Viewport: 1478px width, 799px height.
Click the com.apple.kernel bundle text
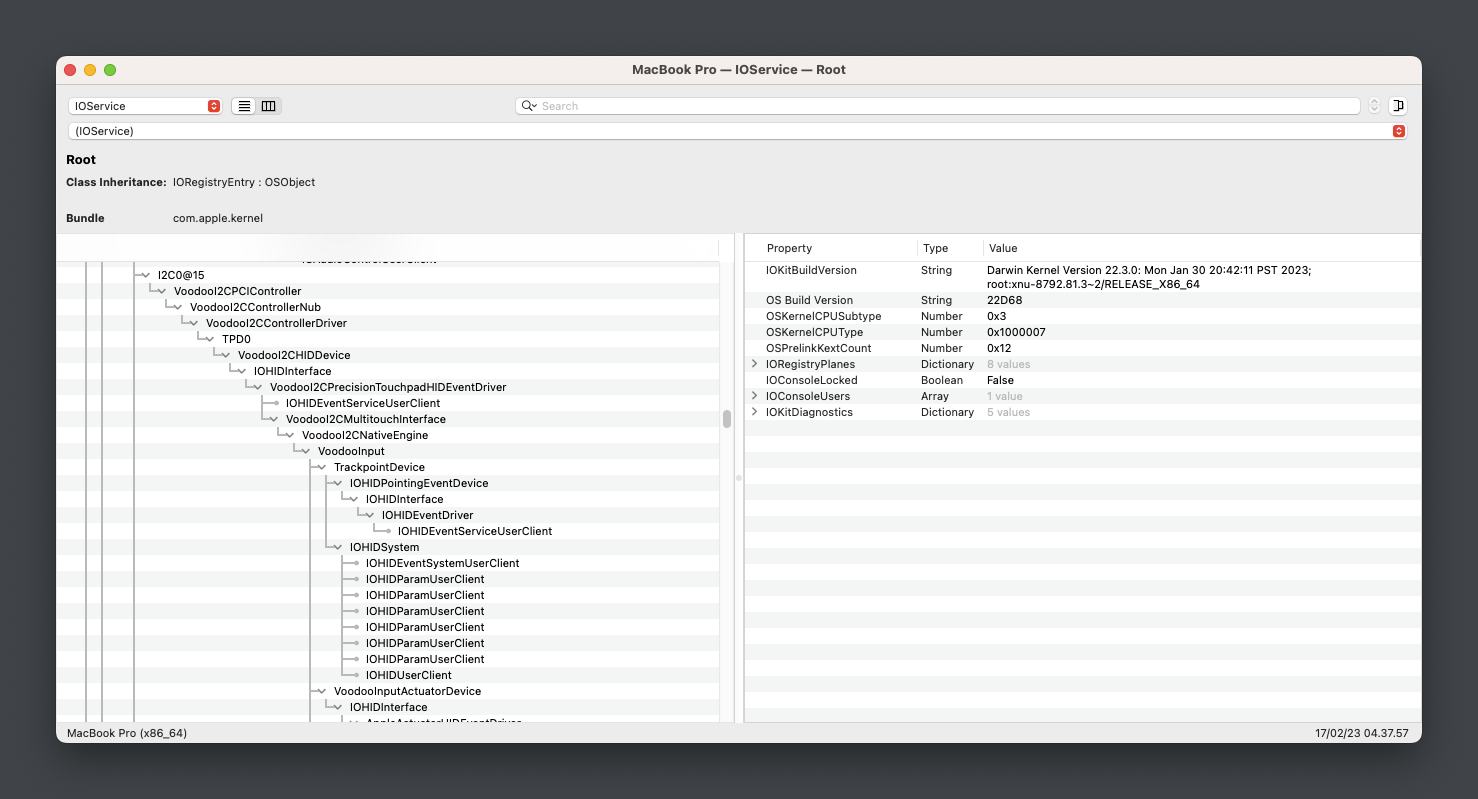(x=218, y=218)
